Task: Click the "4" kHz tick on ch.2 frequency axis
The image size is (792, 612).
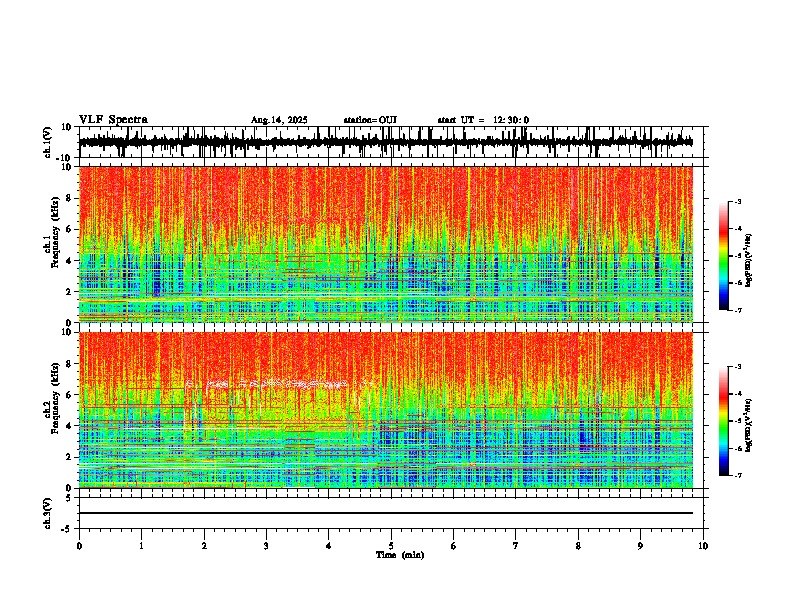Action: point(69,426)
